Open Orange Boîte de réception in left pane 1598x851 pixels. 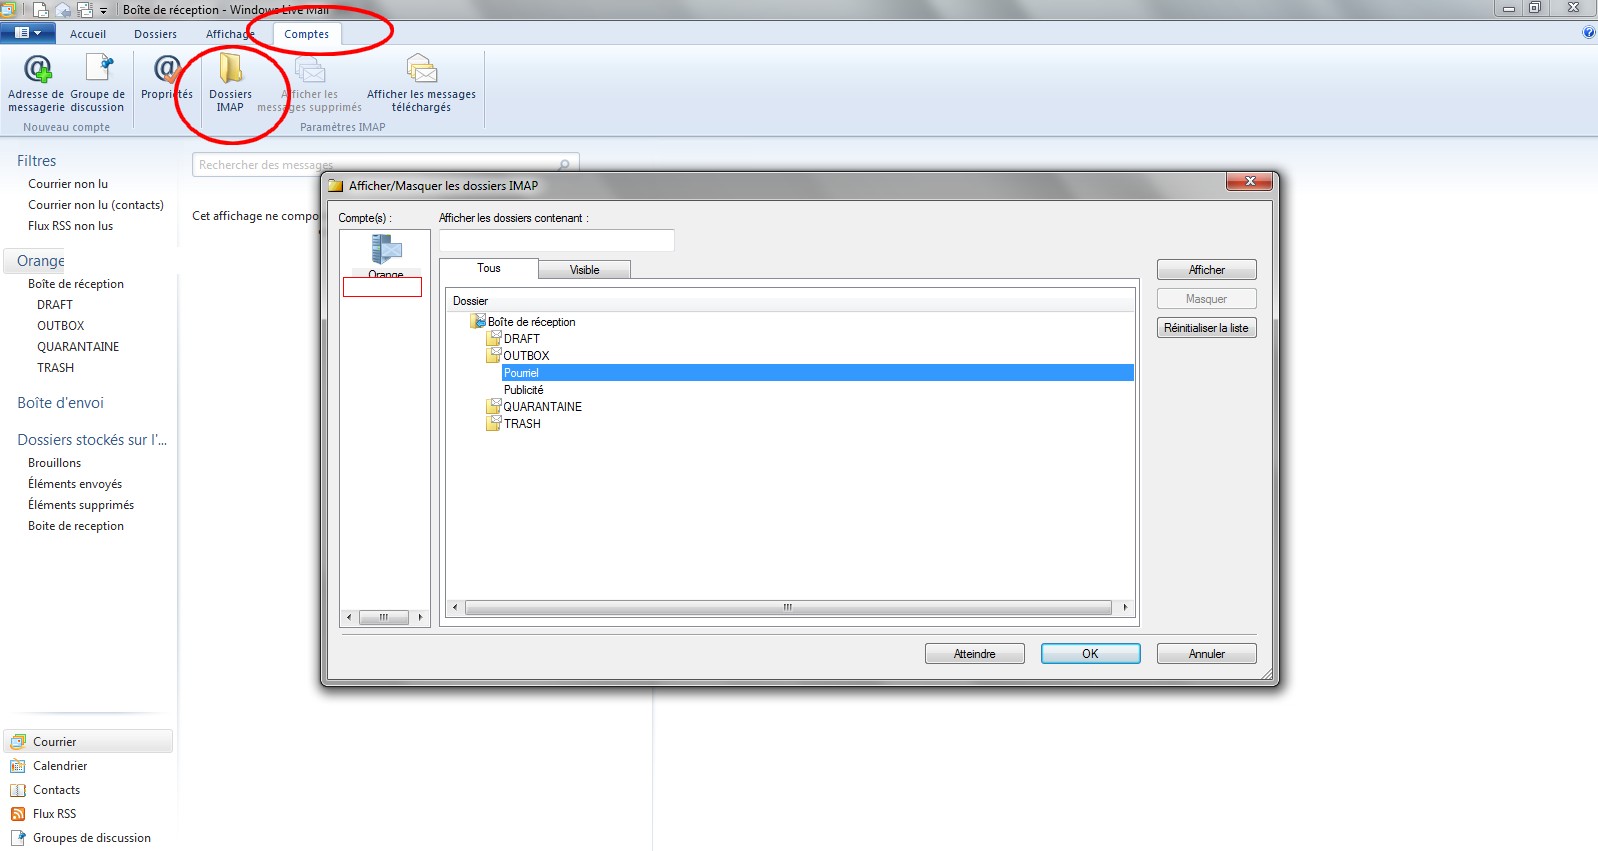(x=76, y=284)
